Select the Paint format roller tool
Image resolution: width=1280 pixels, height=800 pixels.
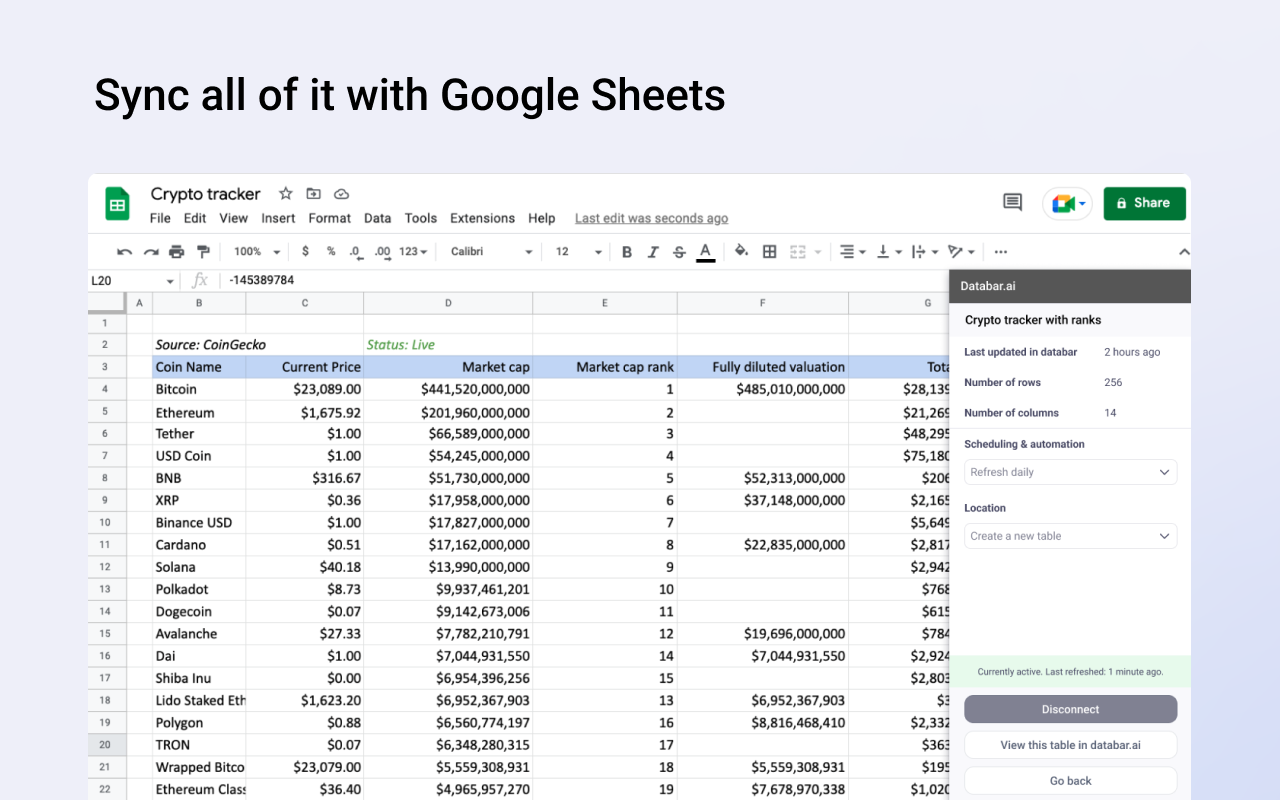[203, 252]
